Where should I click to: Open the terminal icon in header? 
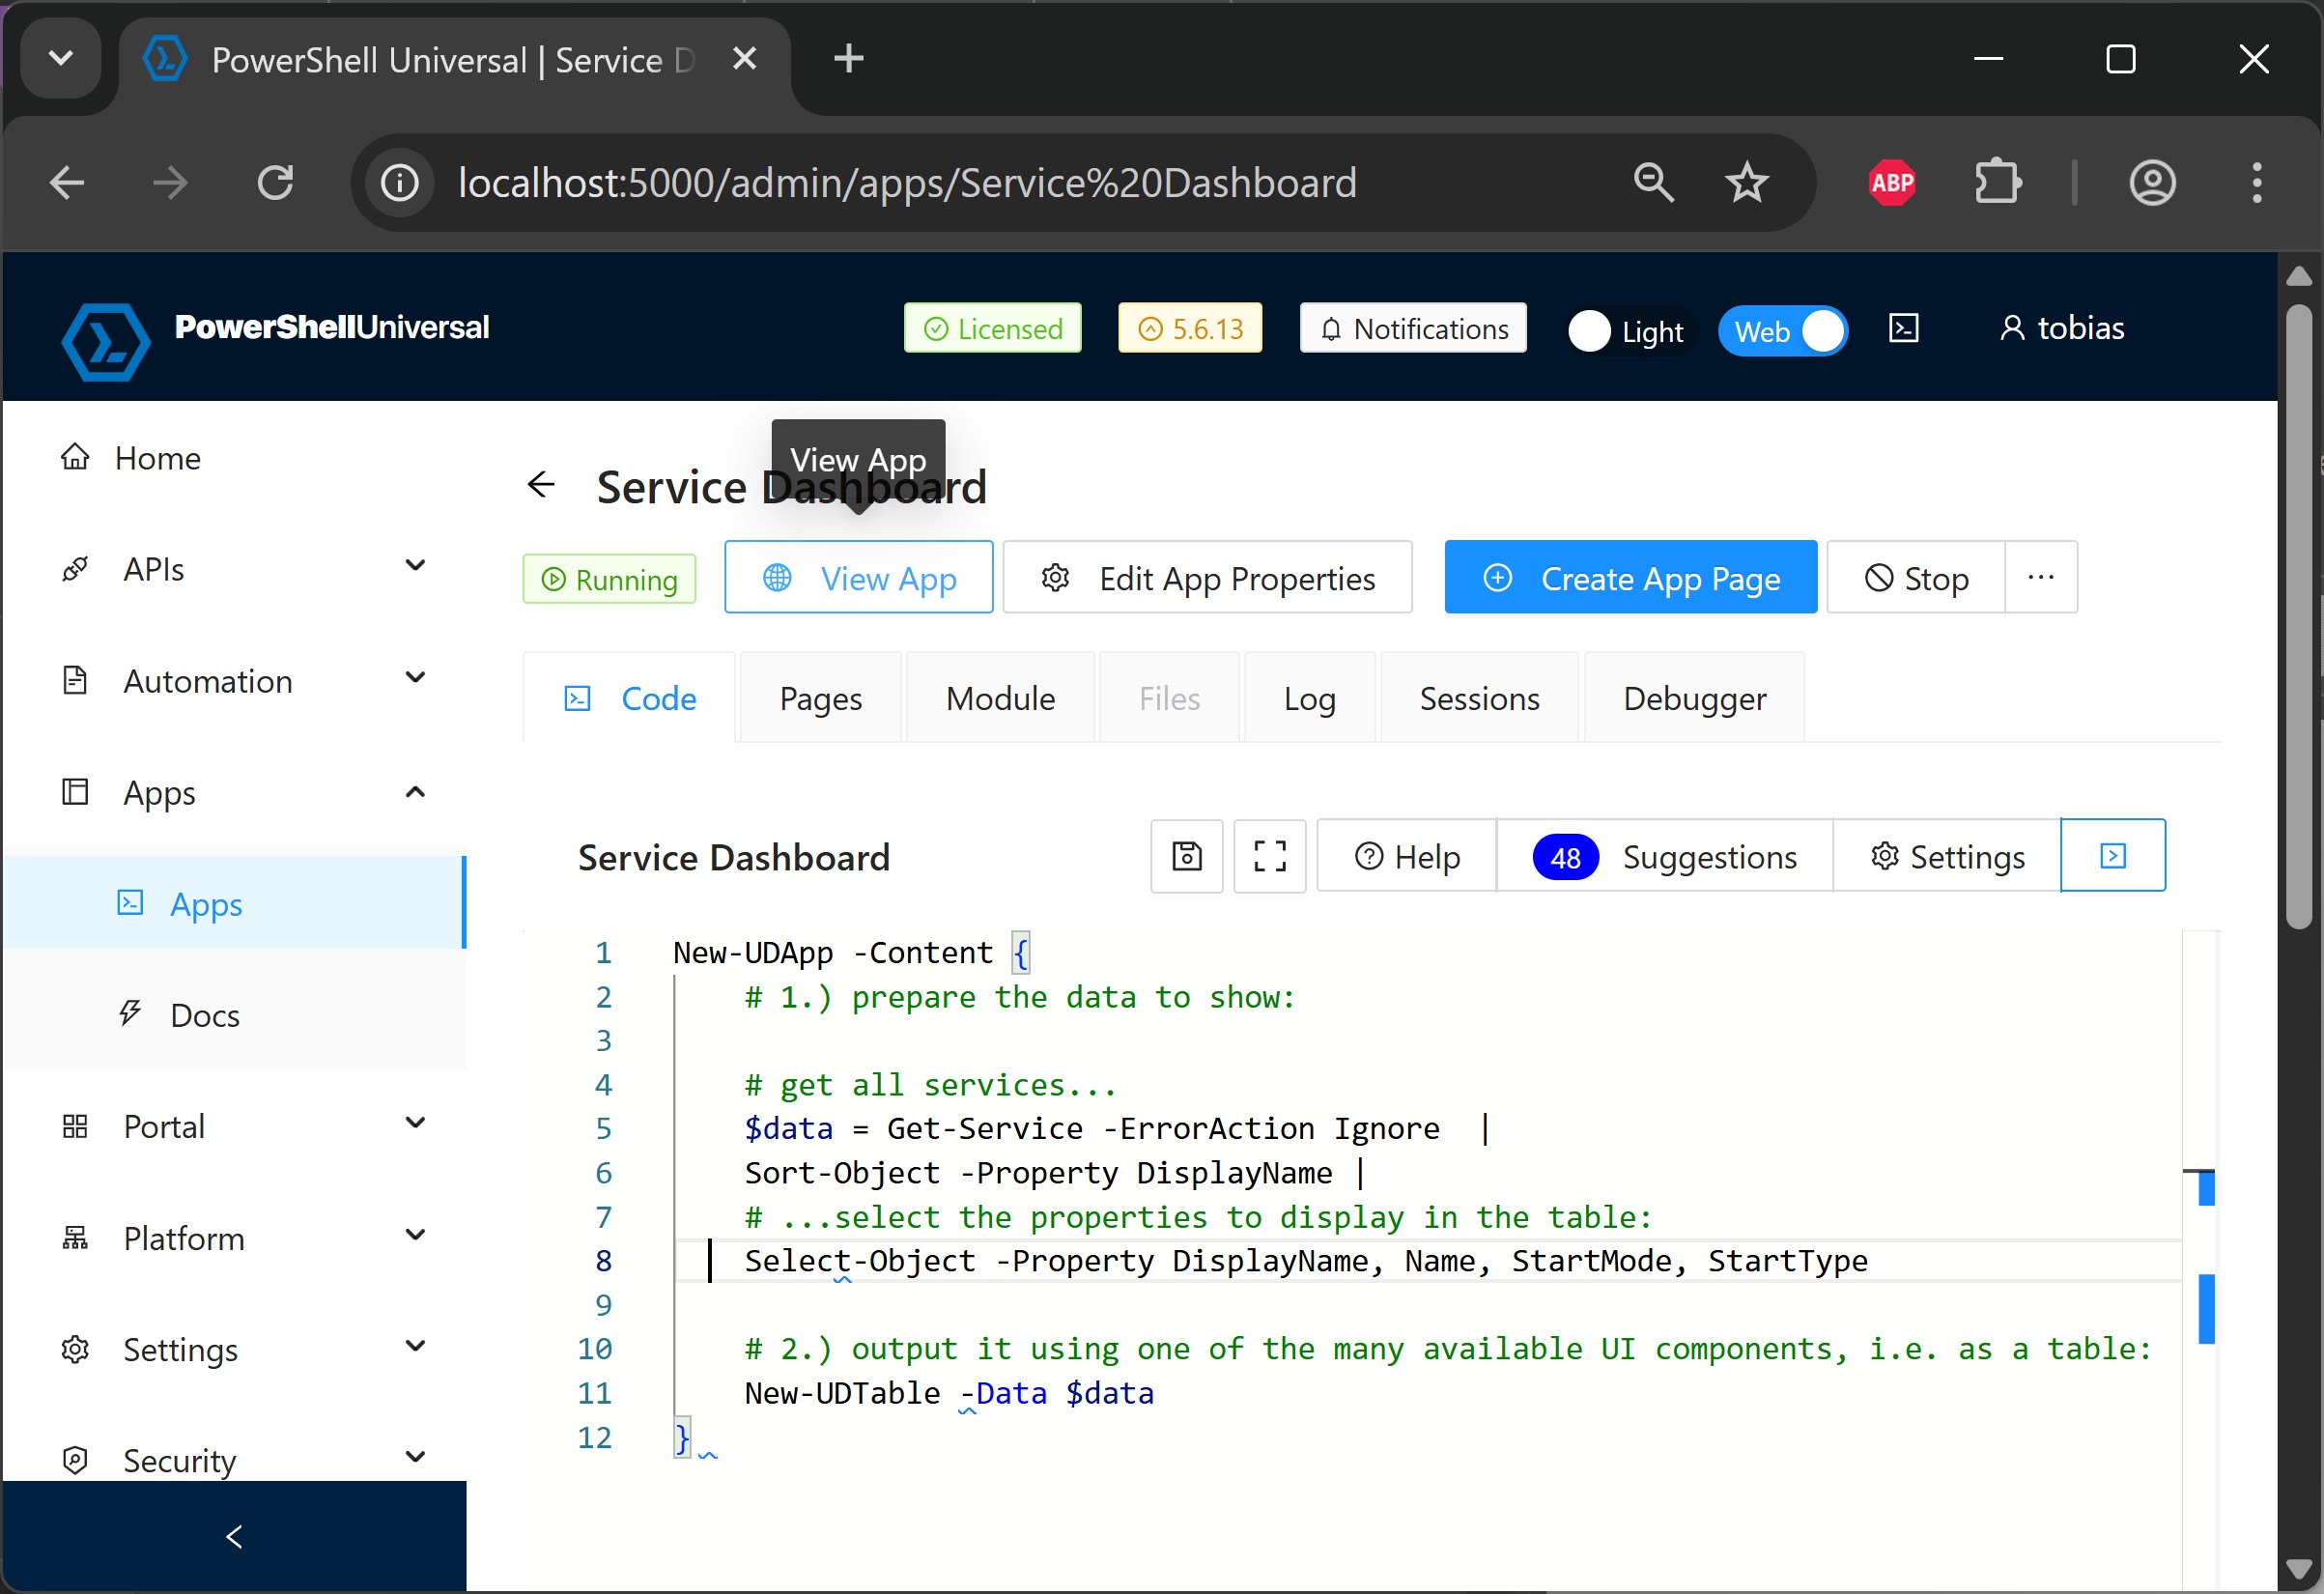(1903, 329)
